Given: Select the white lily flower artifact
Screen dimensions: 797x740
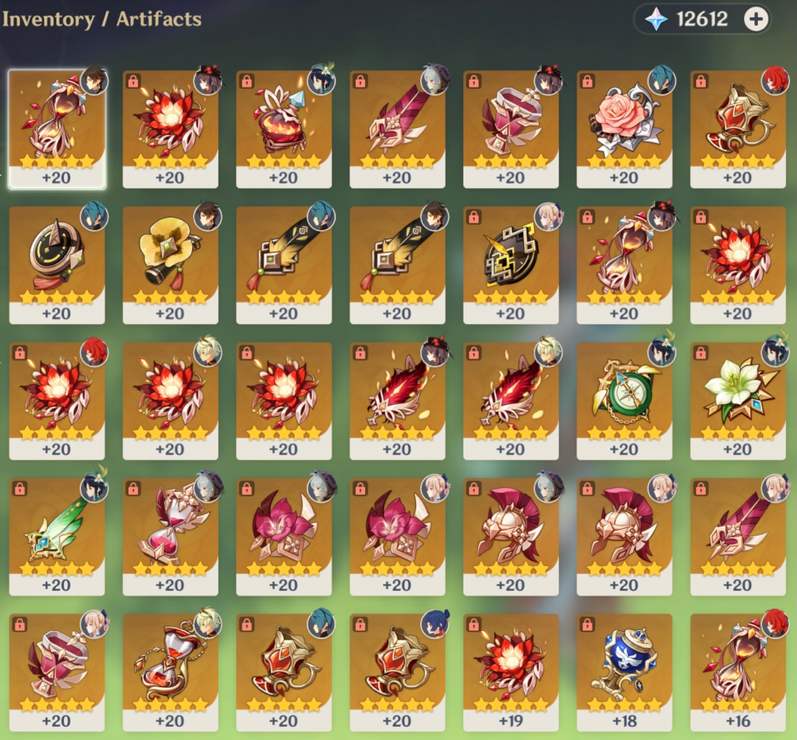Looking at the screenshot, I should 738,400.
